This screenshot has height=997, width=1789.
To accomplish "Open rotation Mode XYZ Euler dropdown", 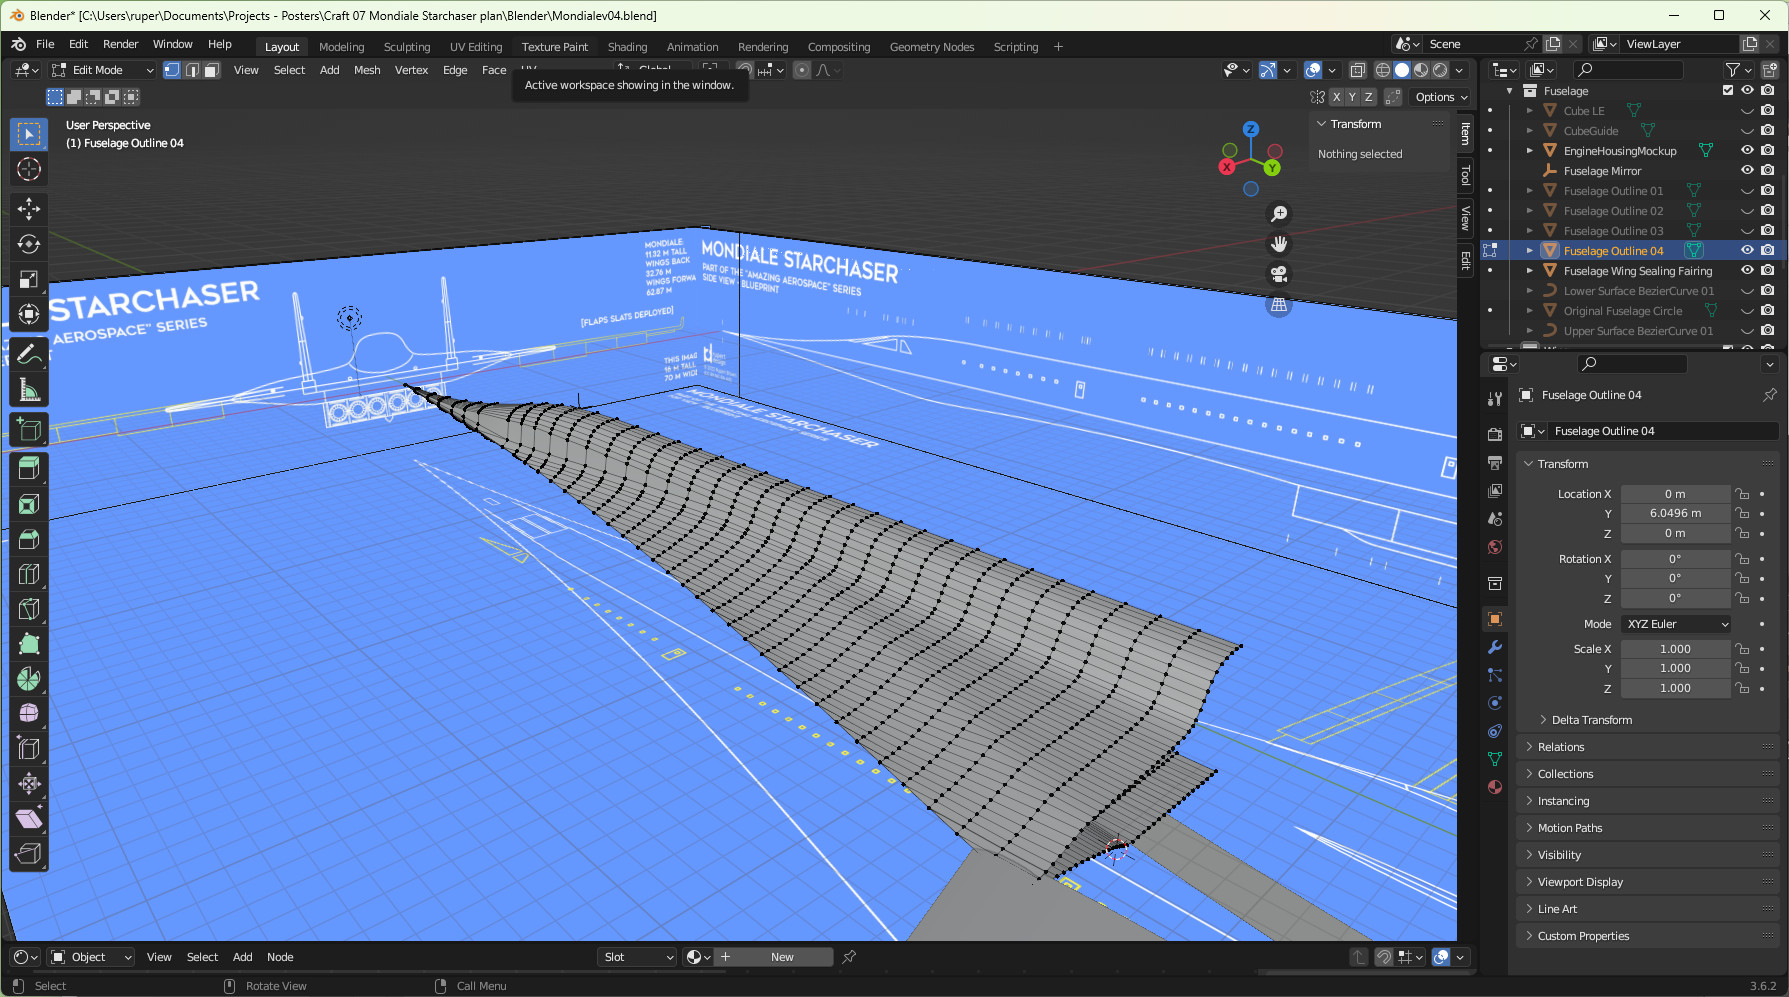I will coord(1676,624).
